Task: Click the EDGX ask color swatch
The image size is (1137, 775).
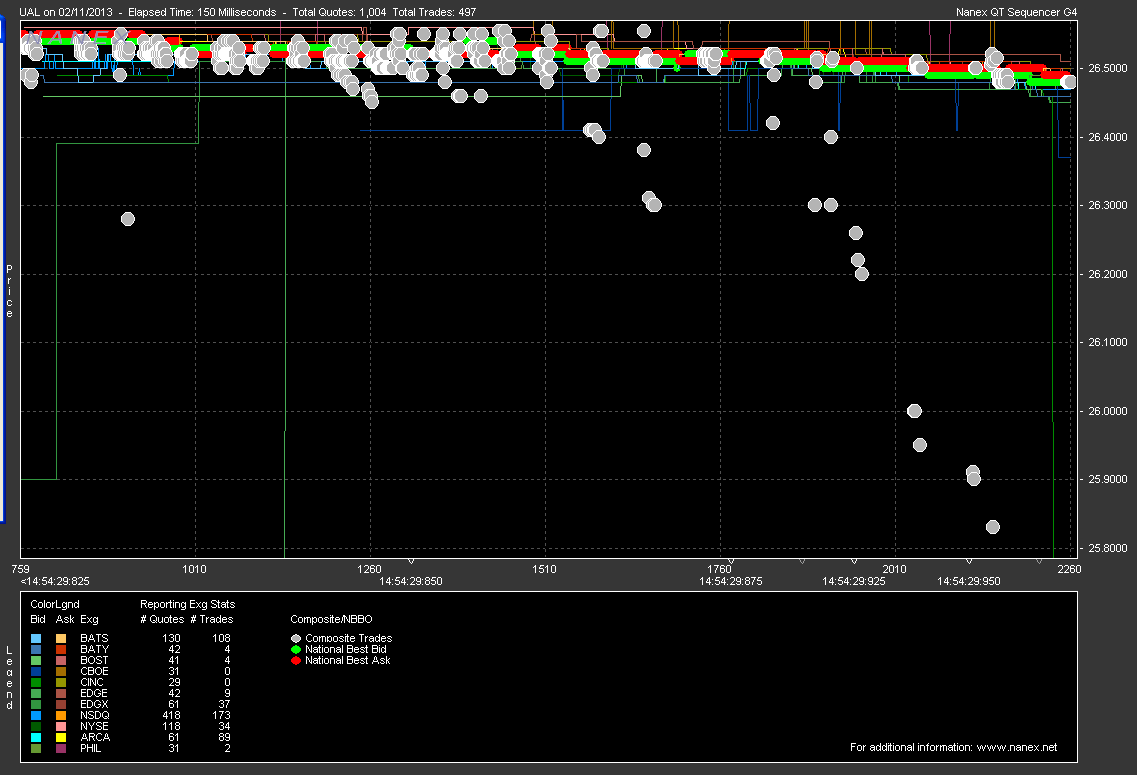Action: (61, 704)
